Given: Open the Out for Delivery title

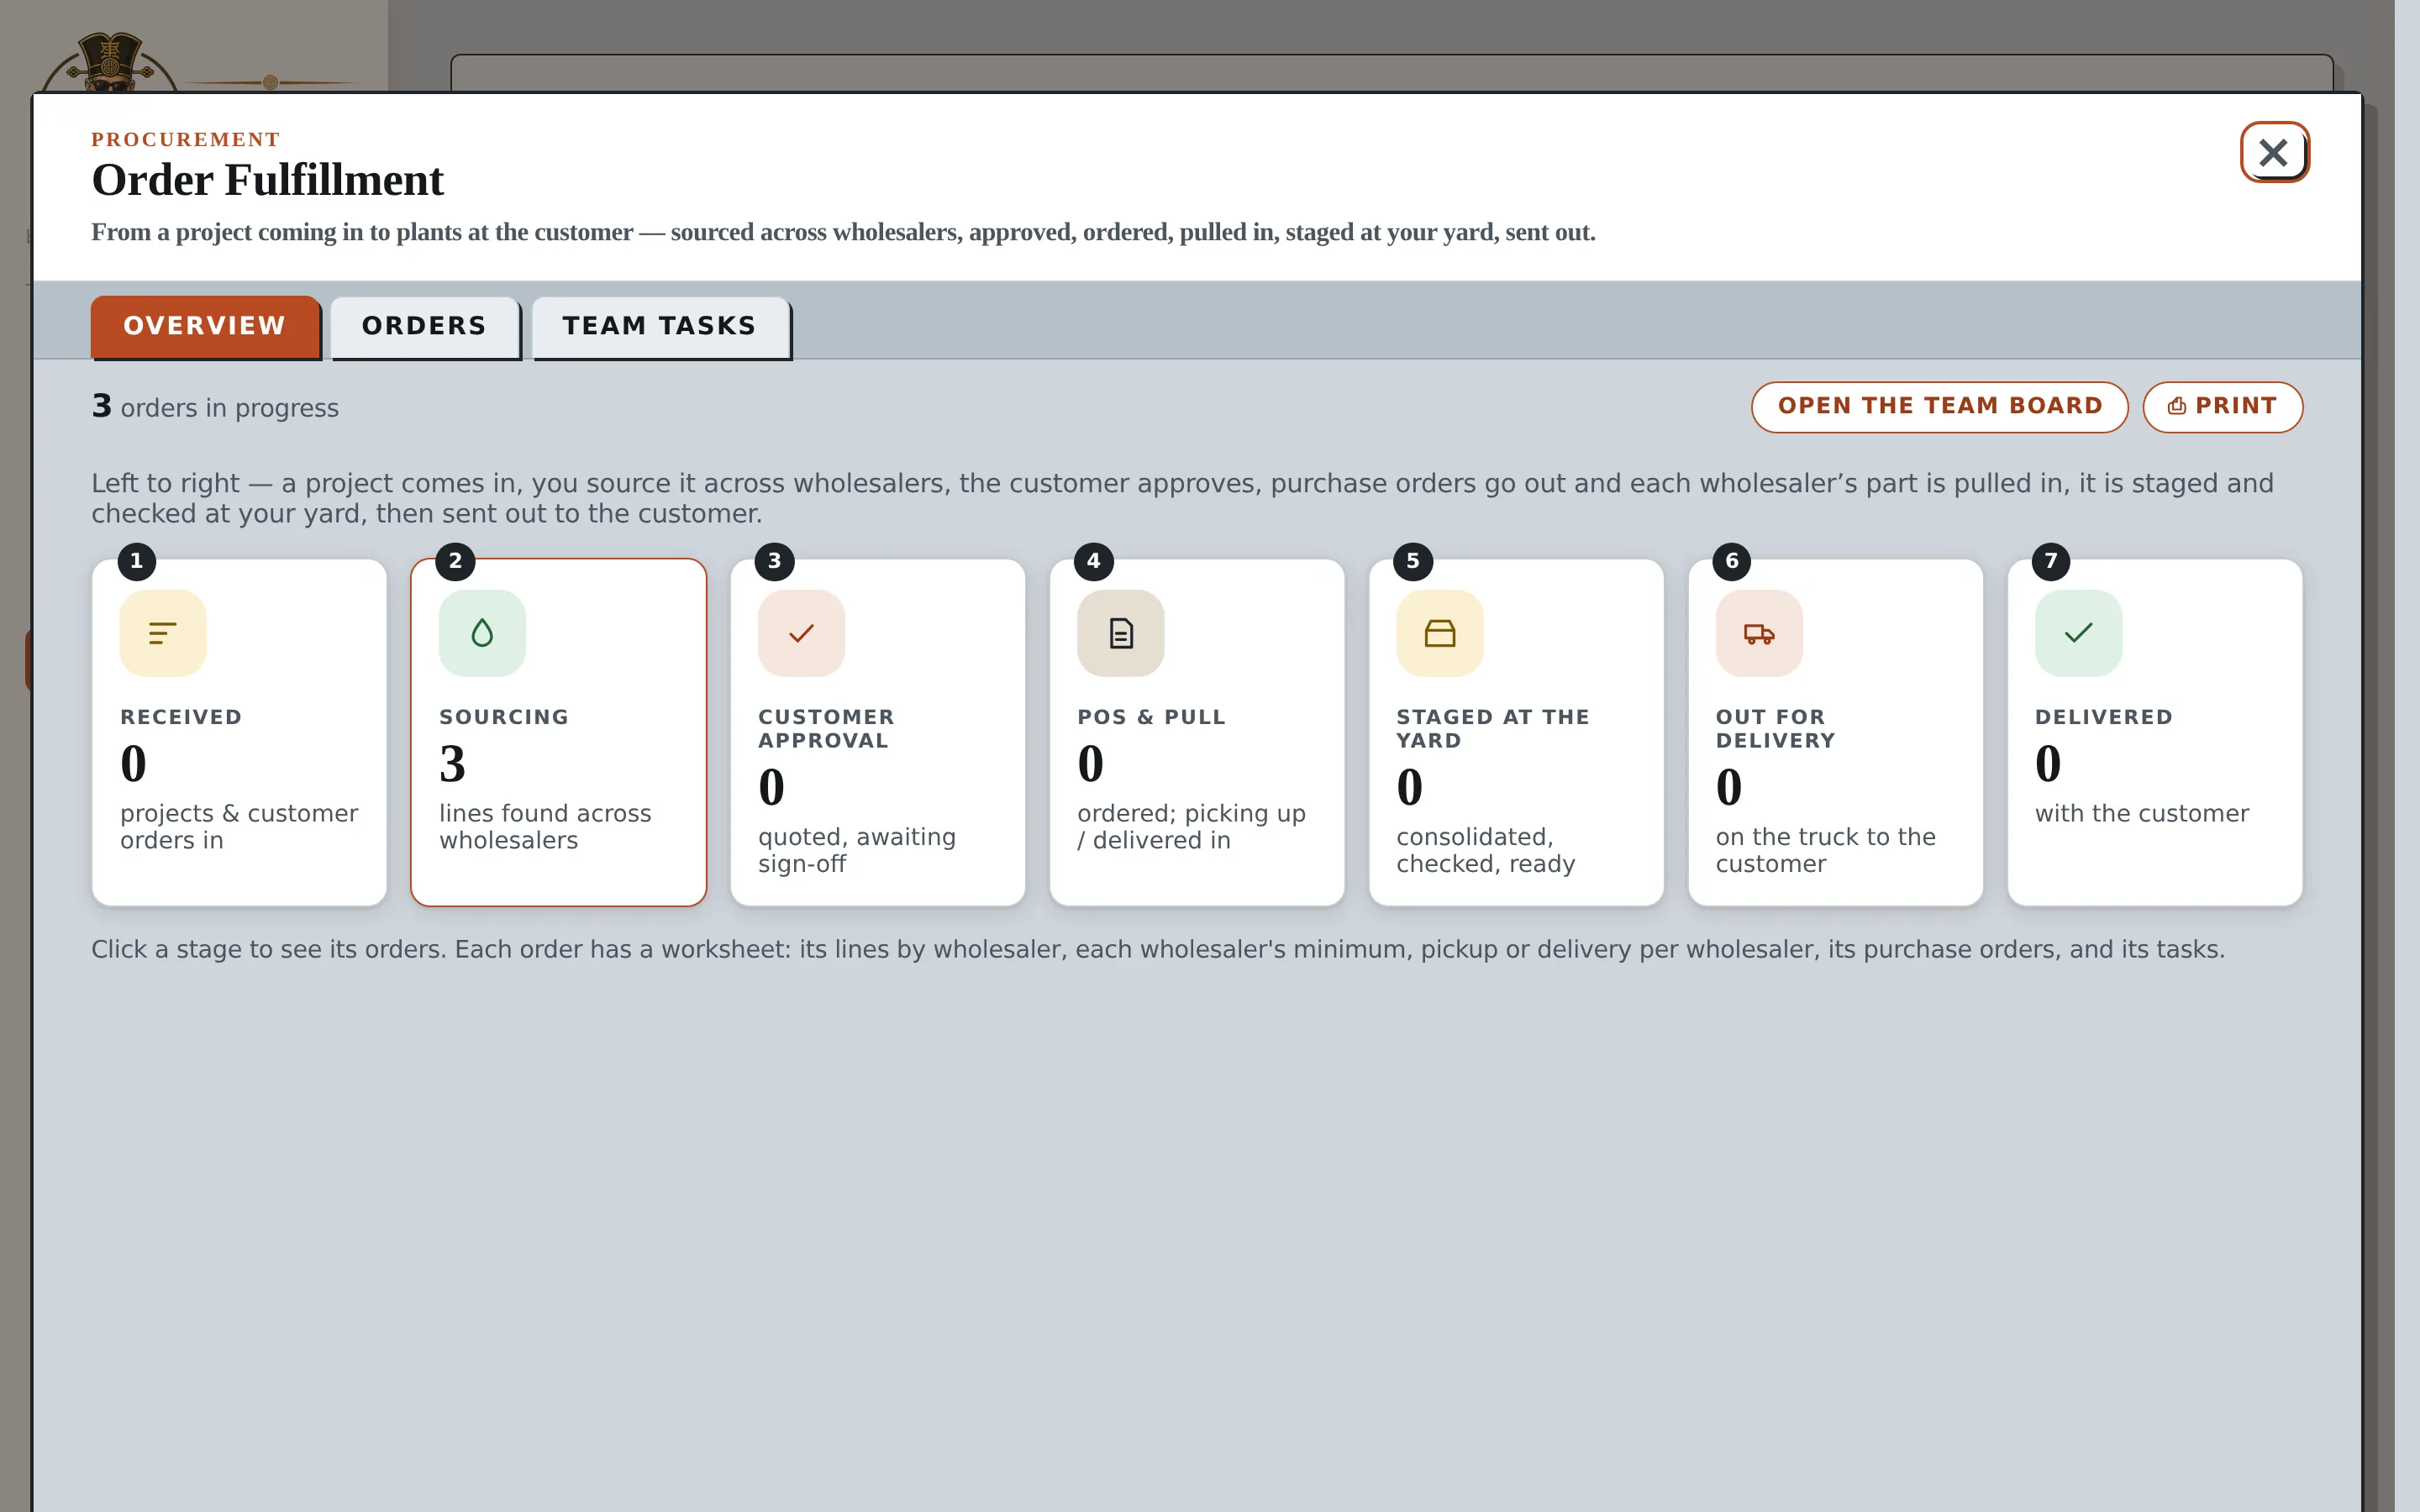Looking at the screenshot, I should point(1775,729).
